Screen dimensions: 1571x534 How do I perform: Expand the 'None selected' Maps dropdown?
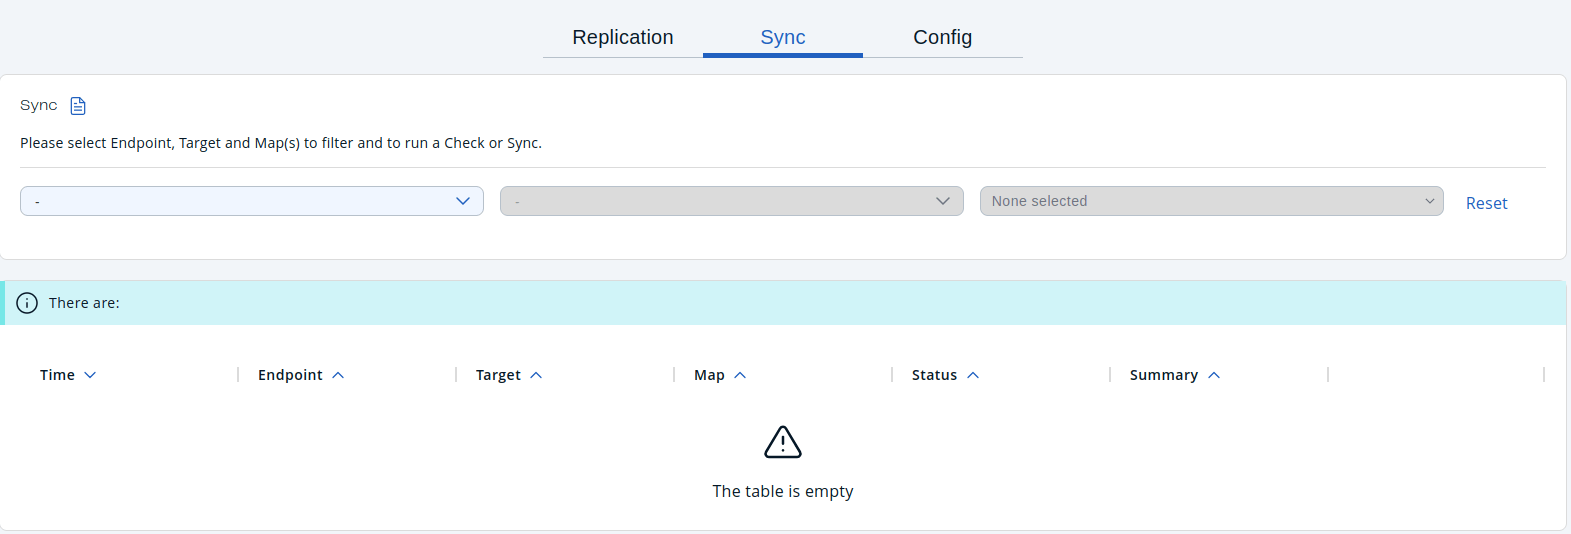tap(1211, 201)
